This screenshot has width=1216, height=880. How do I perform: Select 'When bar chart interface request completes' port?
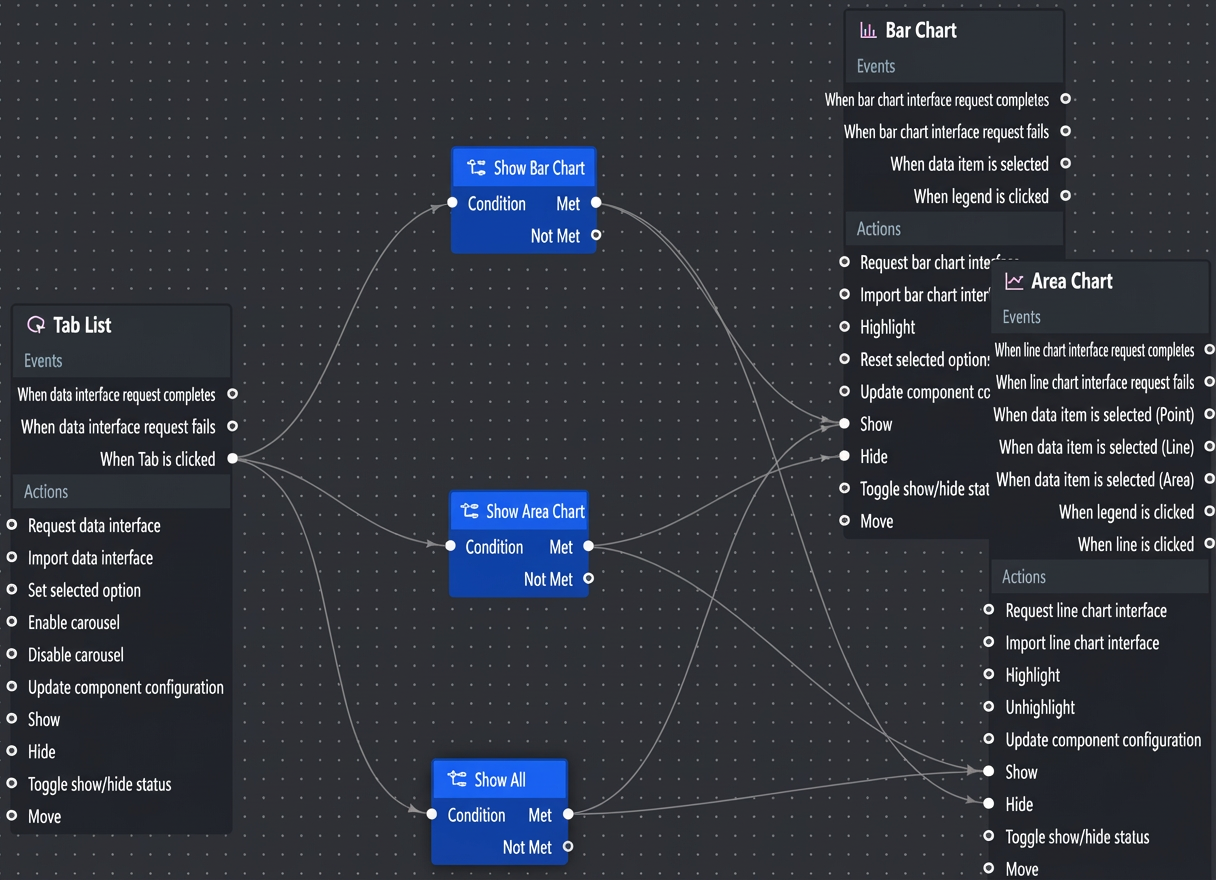pos(1066,99)
